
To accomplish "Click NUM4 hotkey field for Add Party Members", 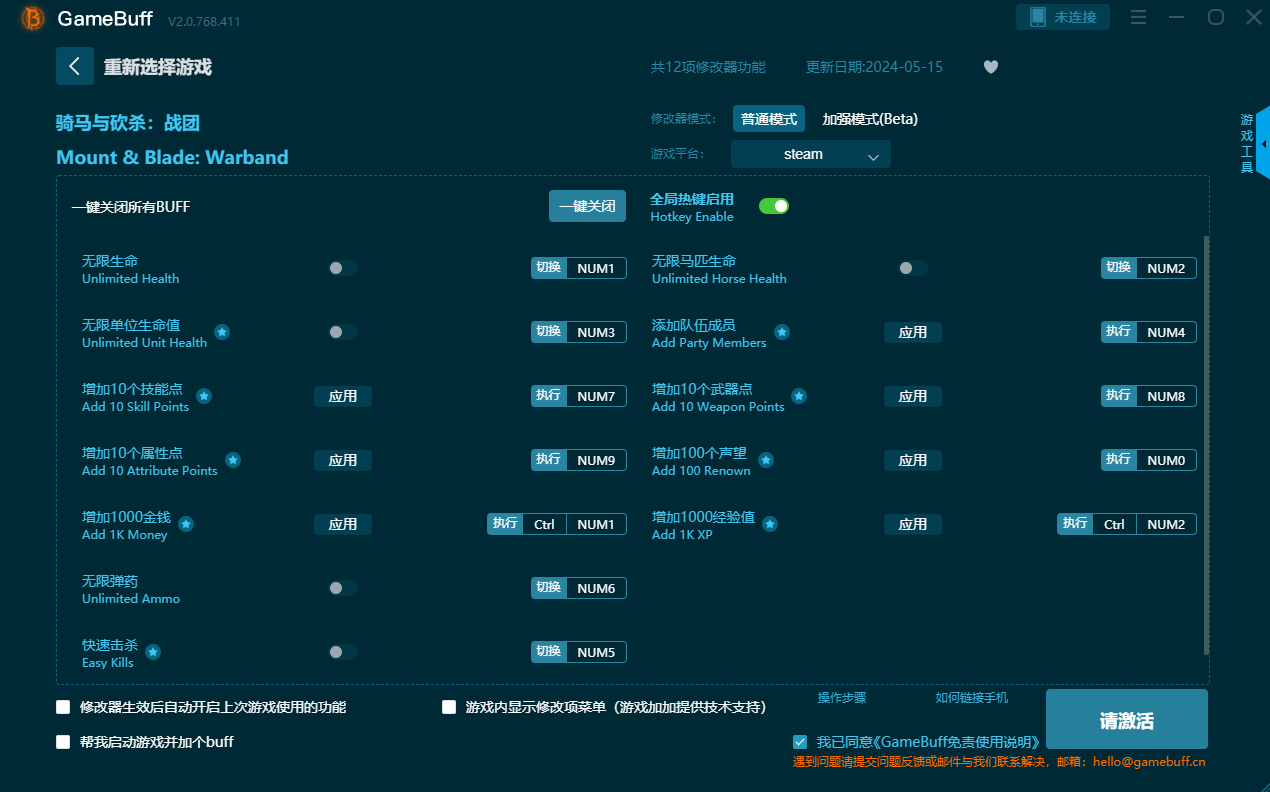I will point(1166,332).
